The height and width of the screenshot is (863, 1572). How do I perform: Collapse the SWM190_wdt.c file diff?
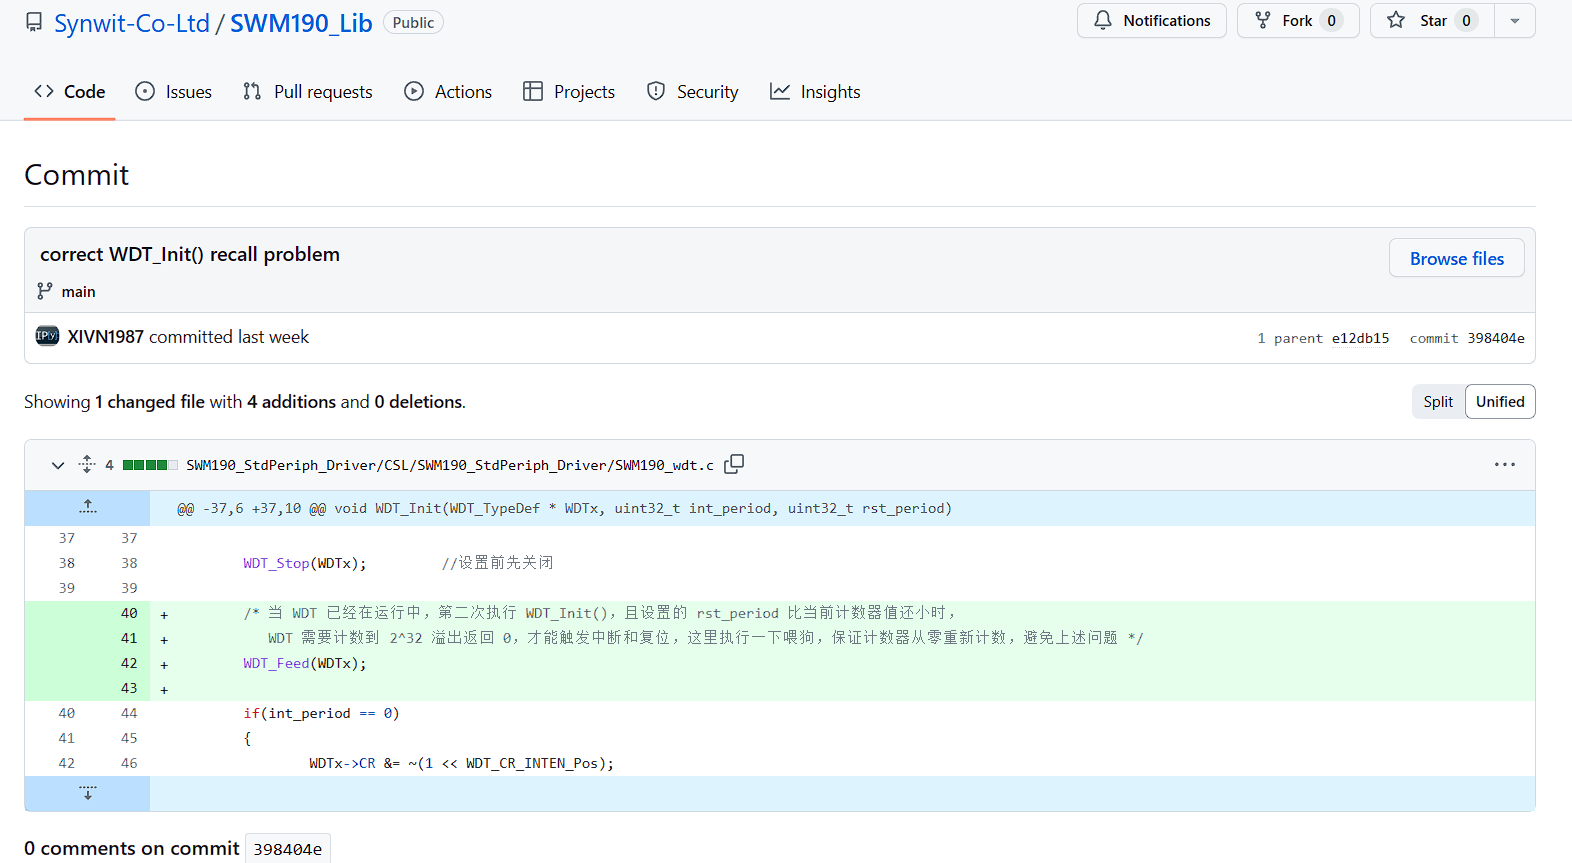58,465
